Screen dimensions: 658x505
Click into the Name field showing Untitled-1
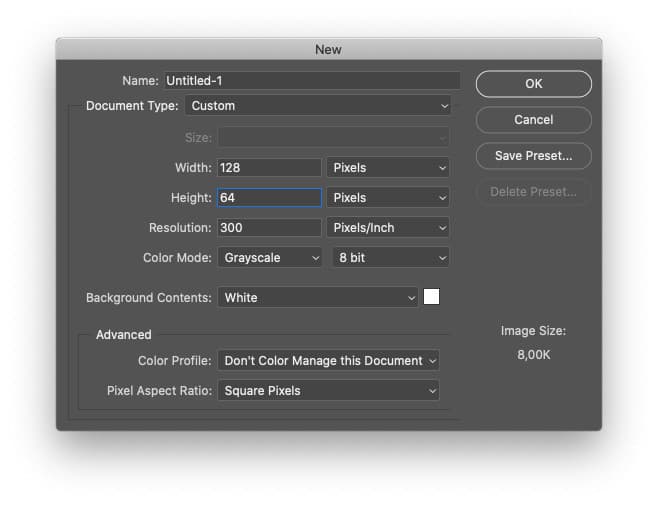312,81
